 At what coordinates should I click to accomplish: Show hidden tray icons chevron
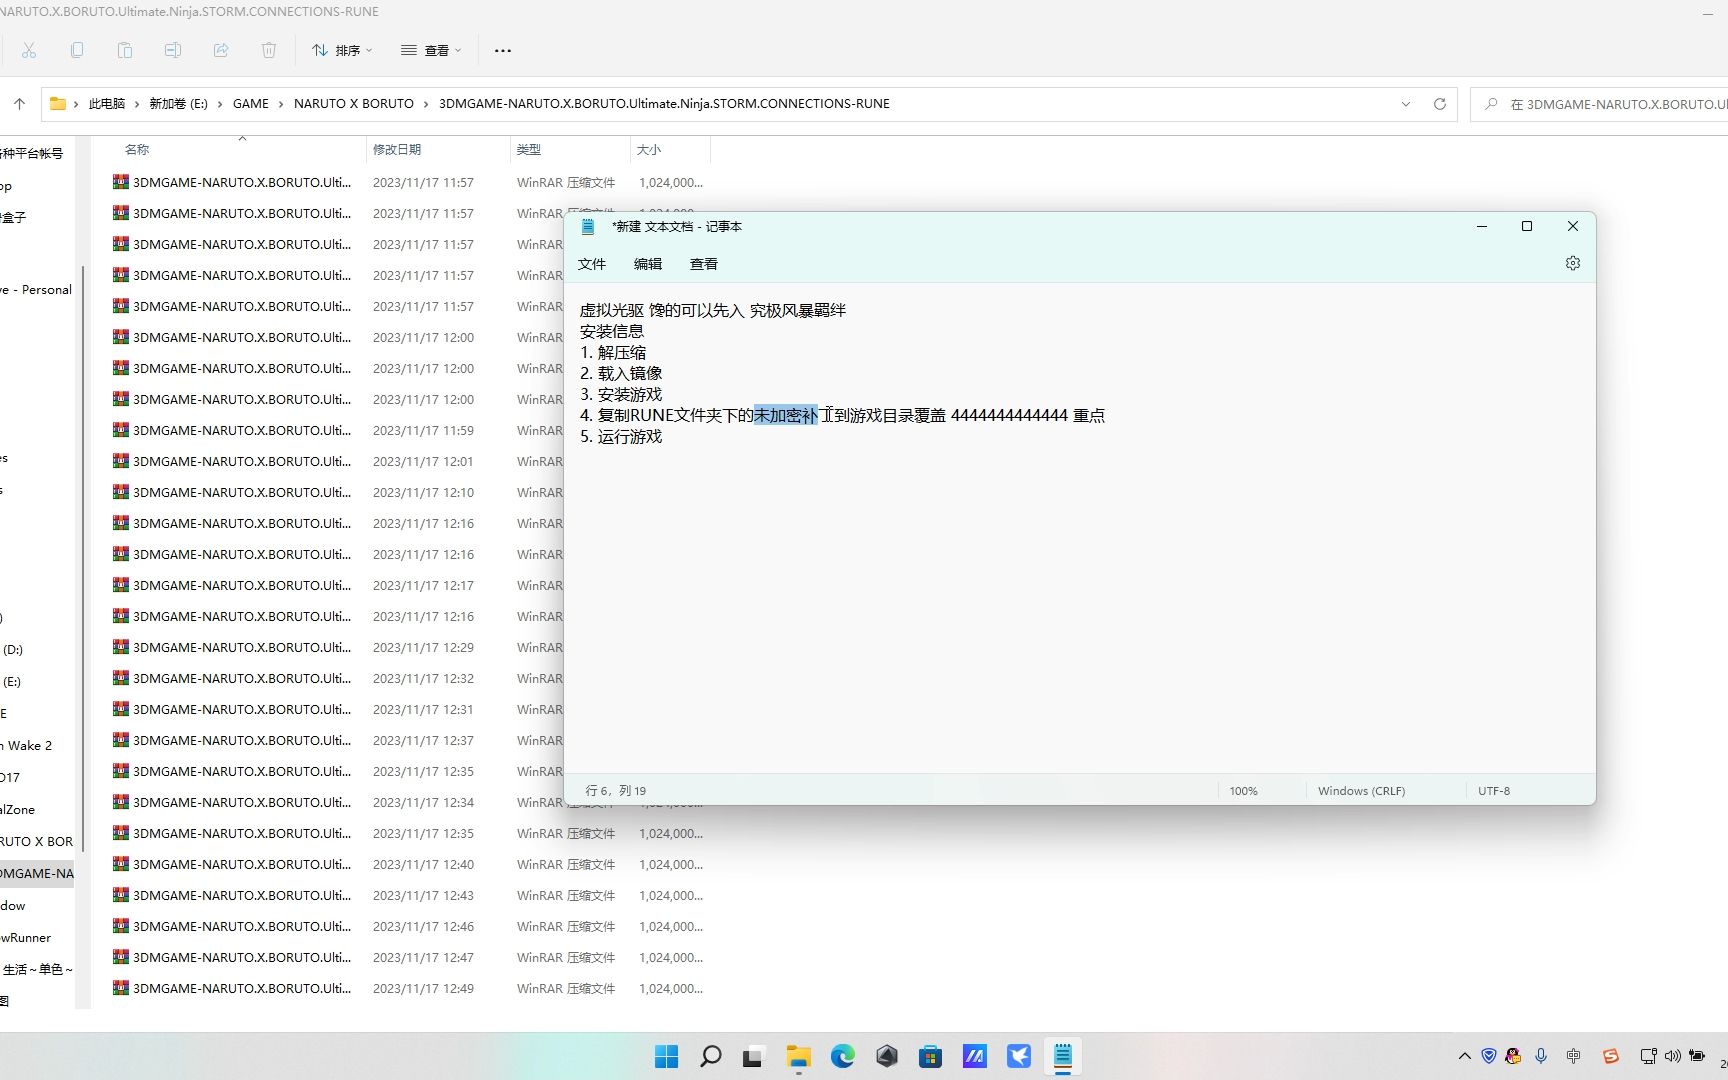pos(1465,1056)
